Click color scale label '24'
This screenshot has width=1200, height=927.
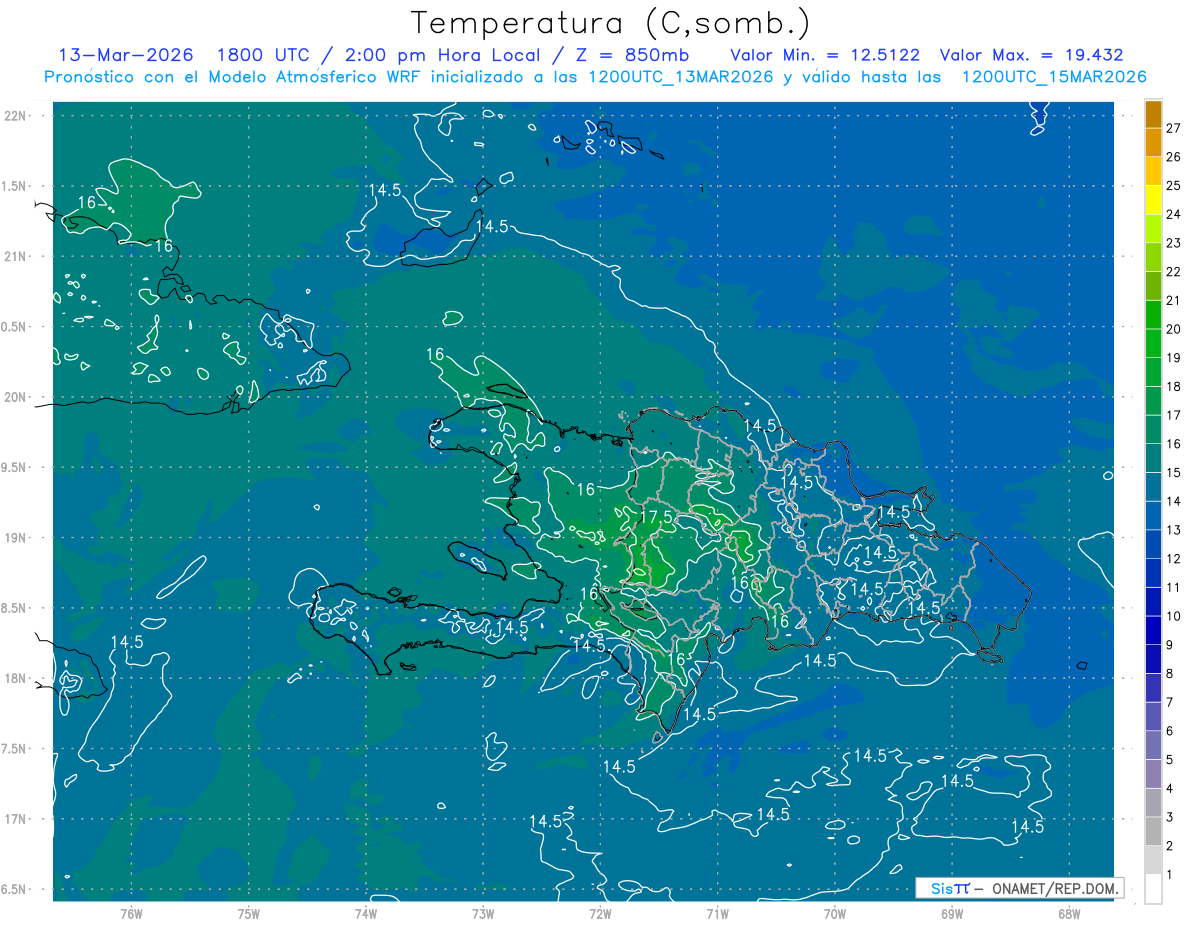[1174, 214]
